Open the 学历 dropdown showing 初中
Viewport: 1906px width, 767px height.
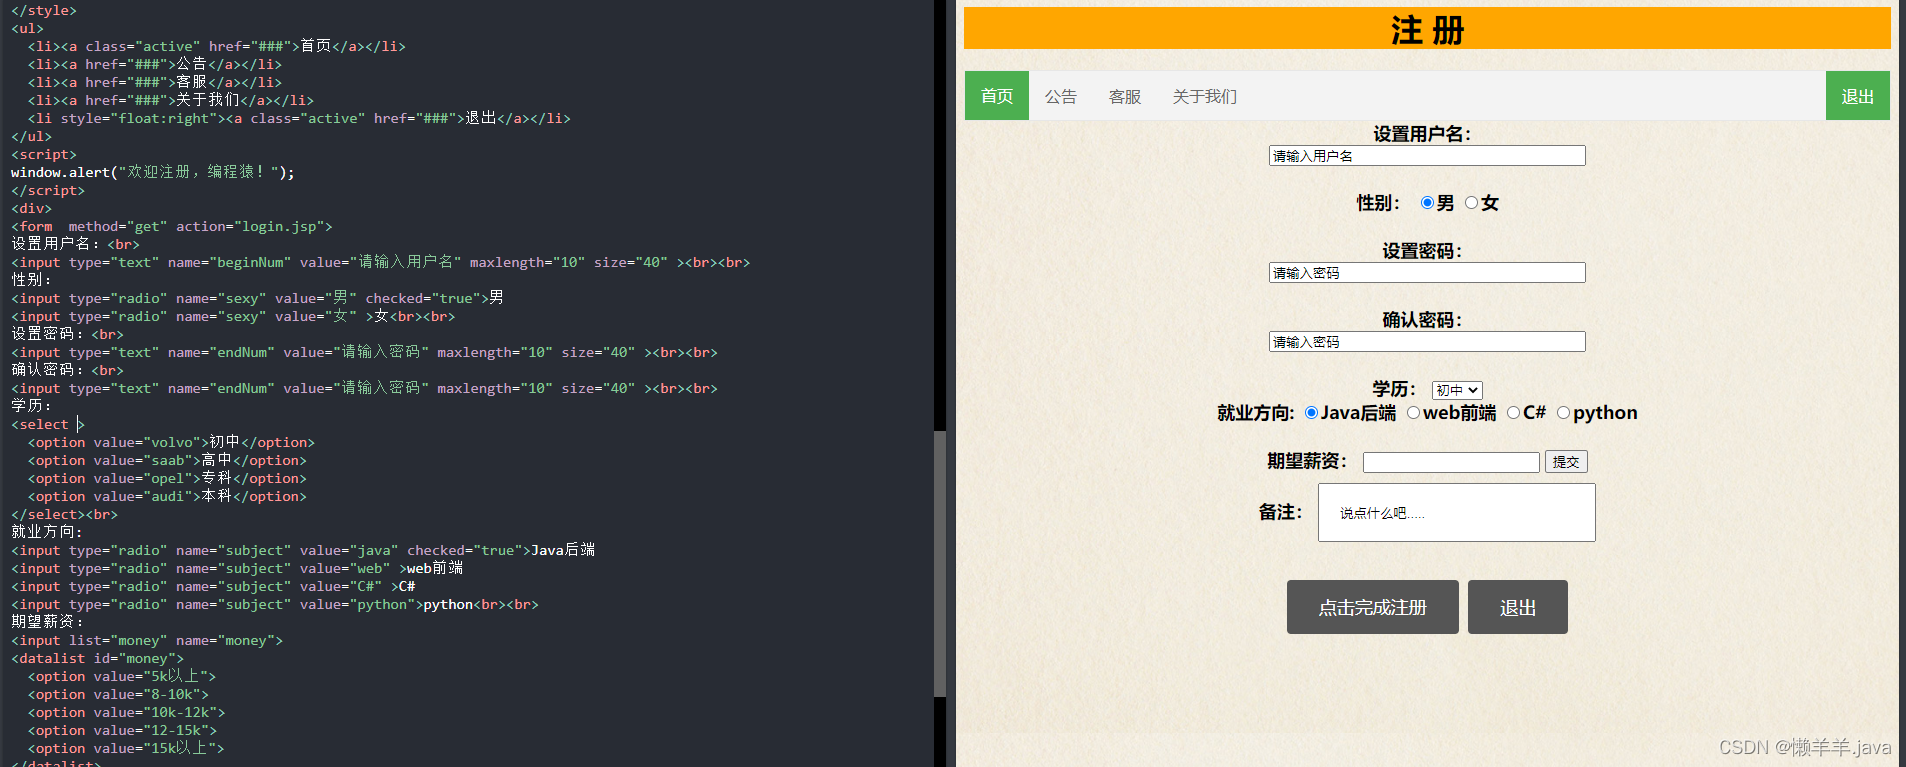[1457, 390]
